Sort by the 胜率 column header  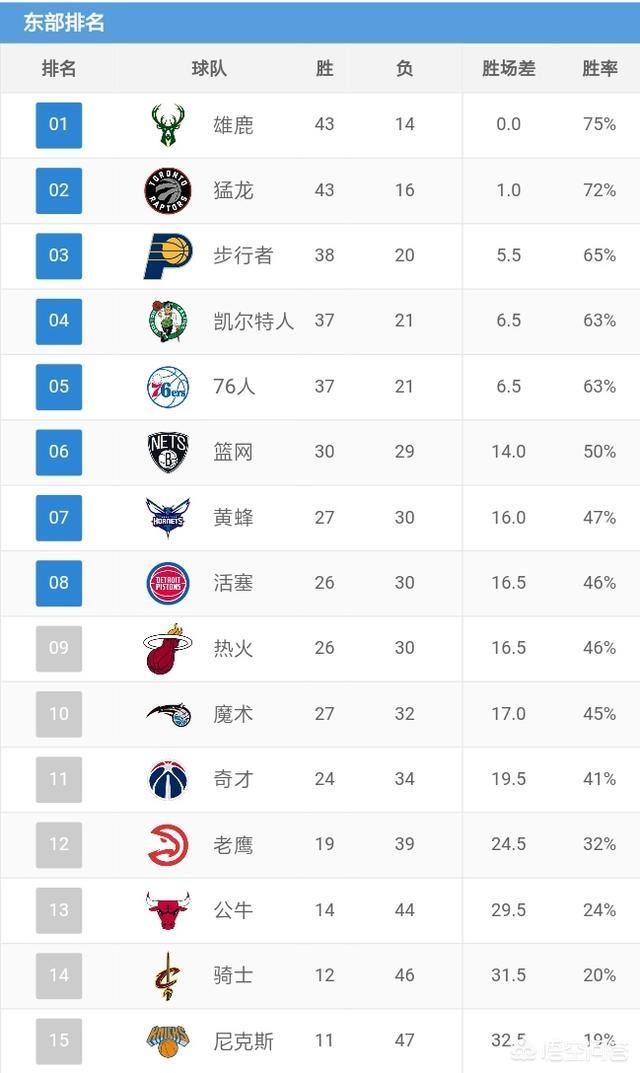point(599,69)
